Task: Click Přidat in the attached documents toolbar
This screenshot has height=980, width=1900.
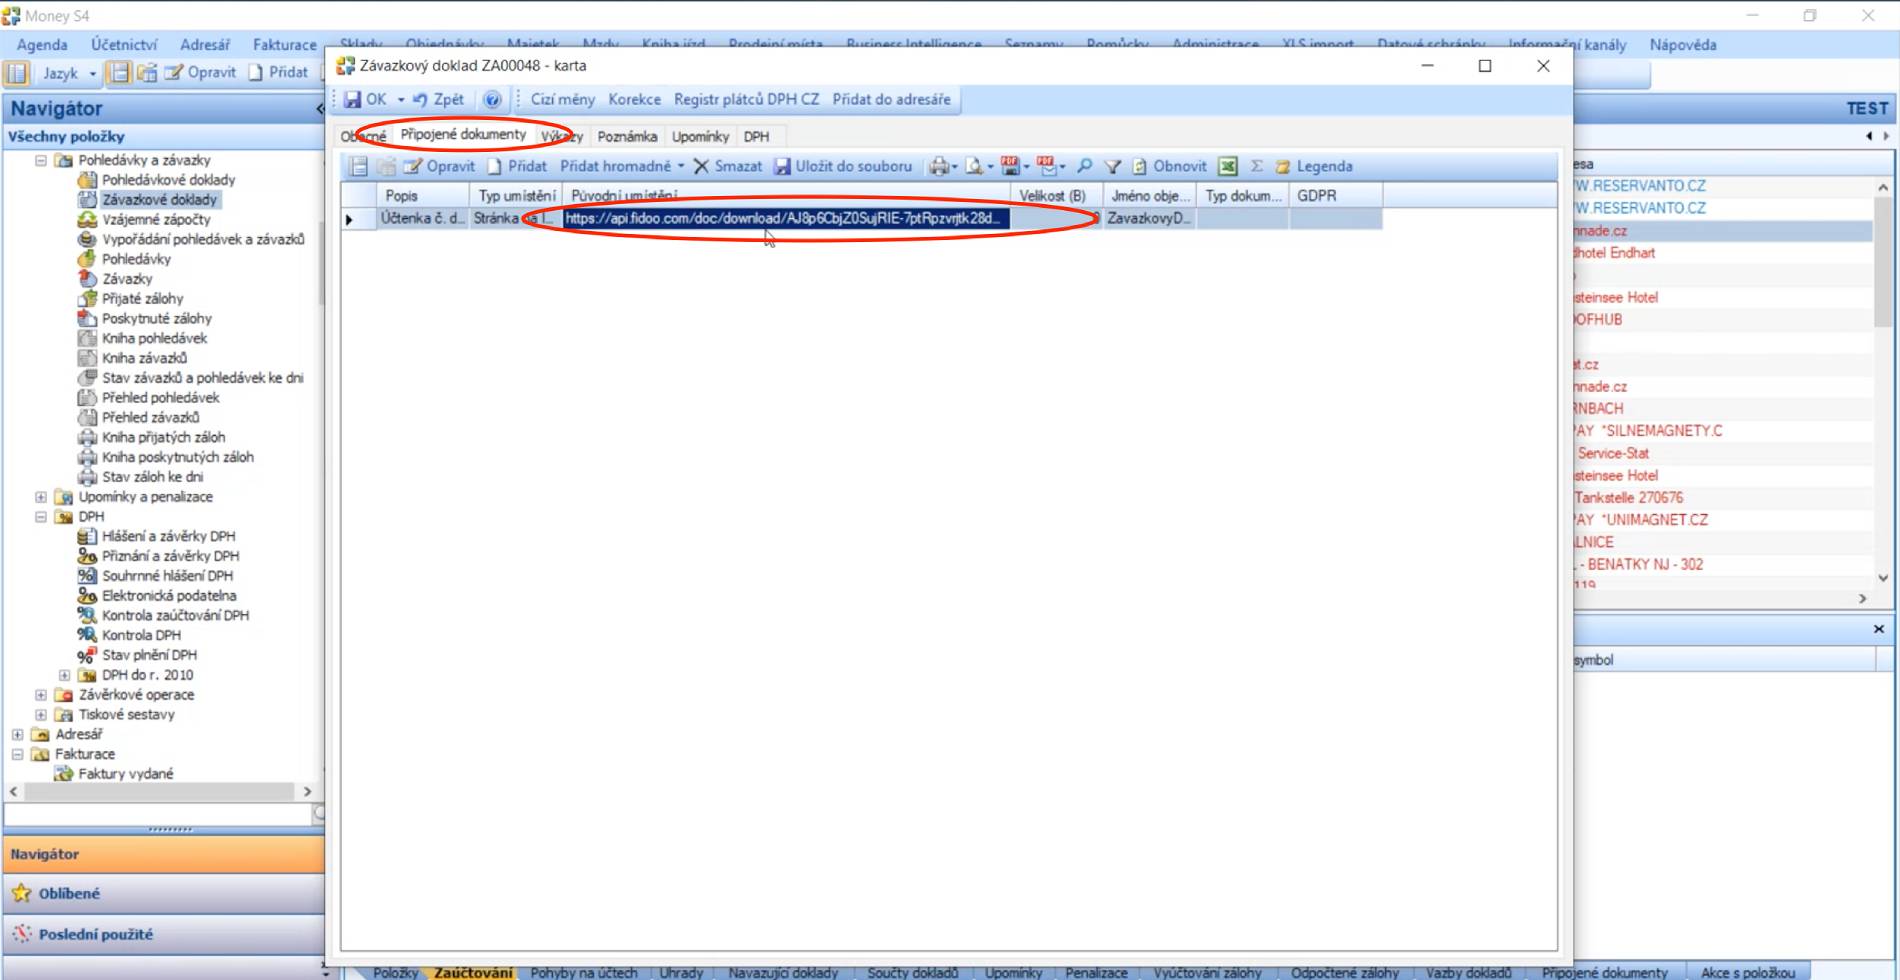Action: 517,166
